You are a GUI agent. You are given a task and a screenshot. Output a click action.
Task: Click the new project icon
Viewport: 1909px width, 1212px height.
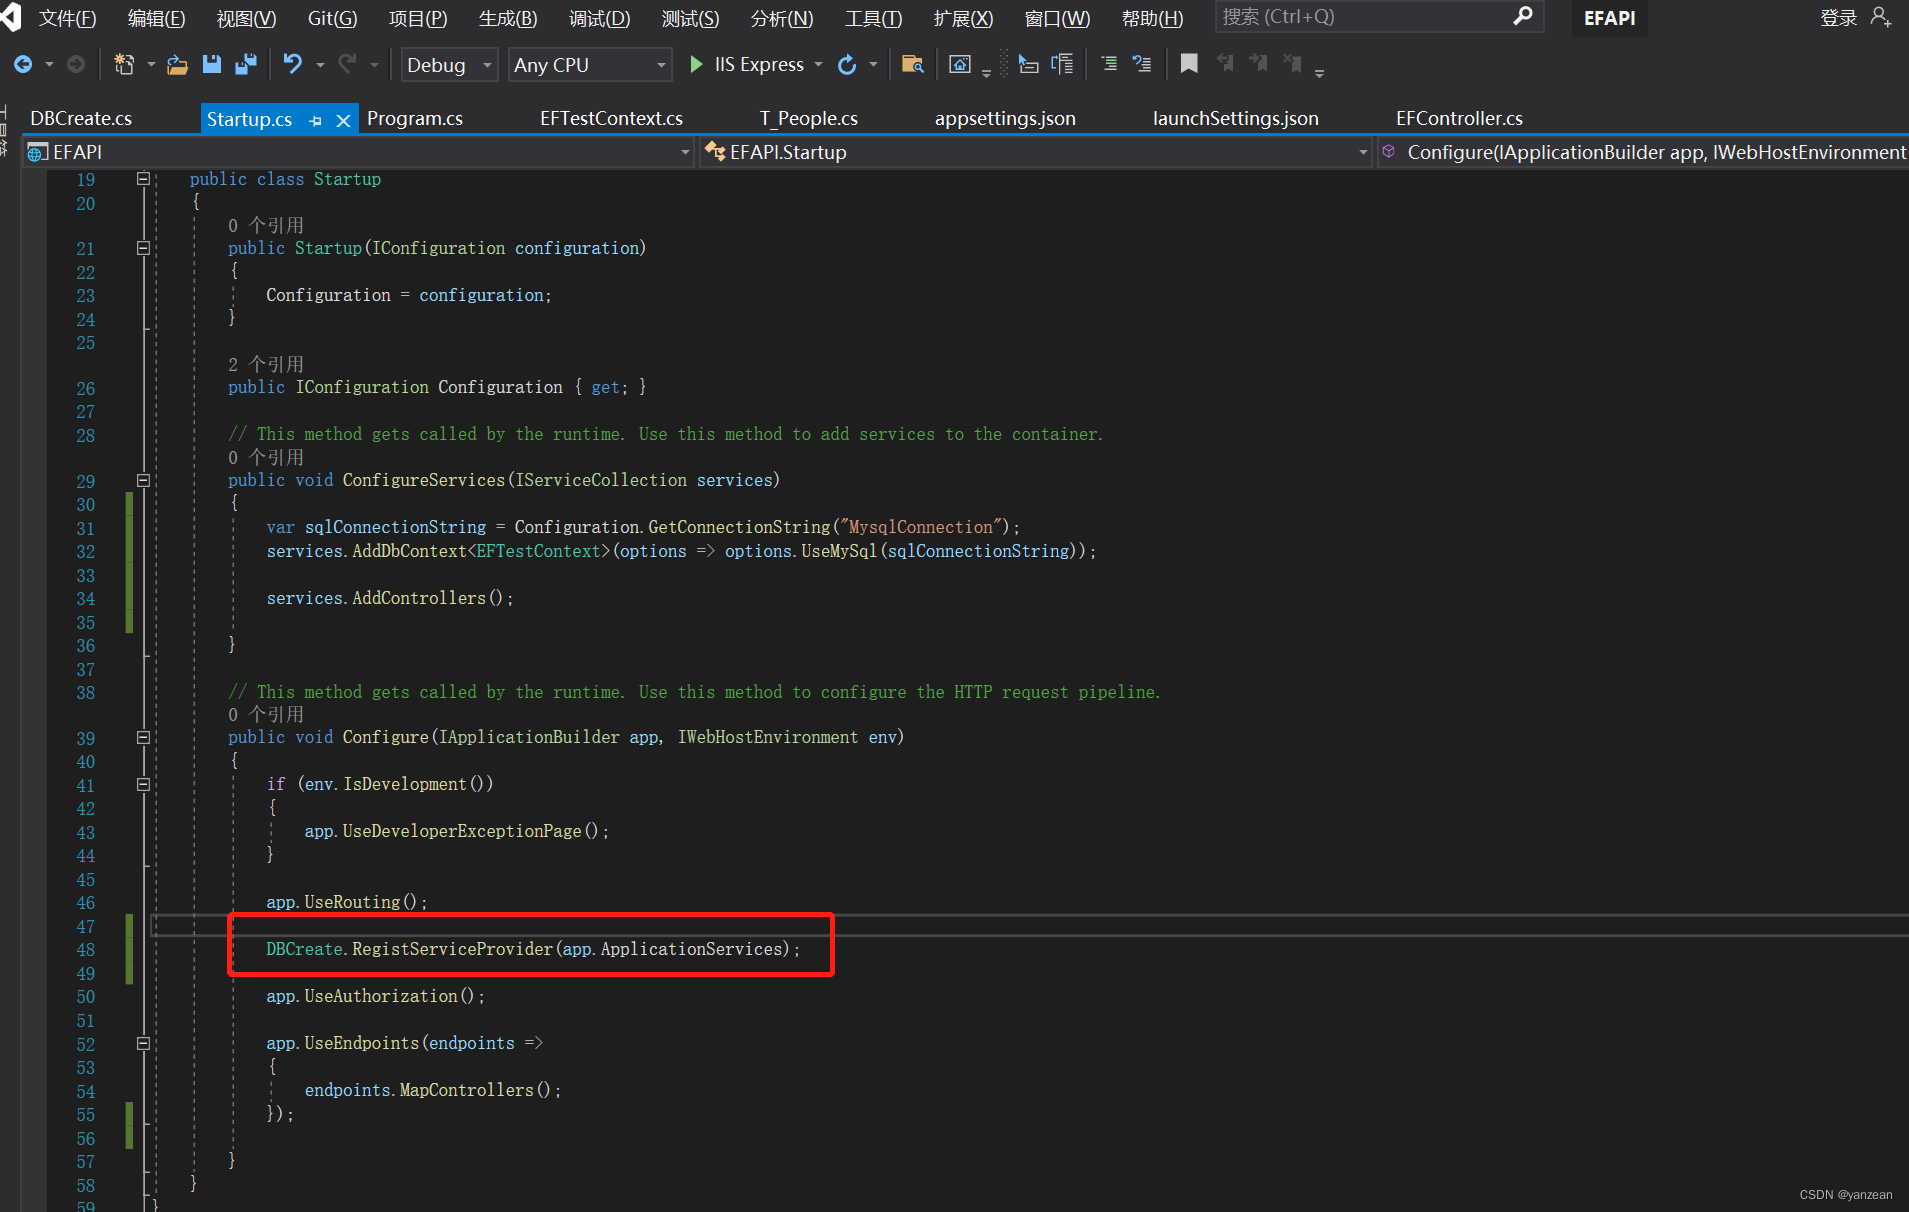click(x=124, y=65)
